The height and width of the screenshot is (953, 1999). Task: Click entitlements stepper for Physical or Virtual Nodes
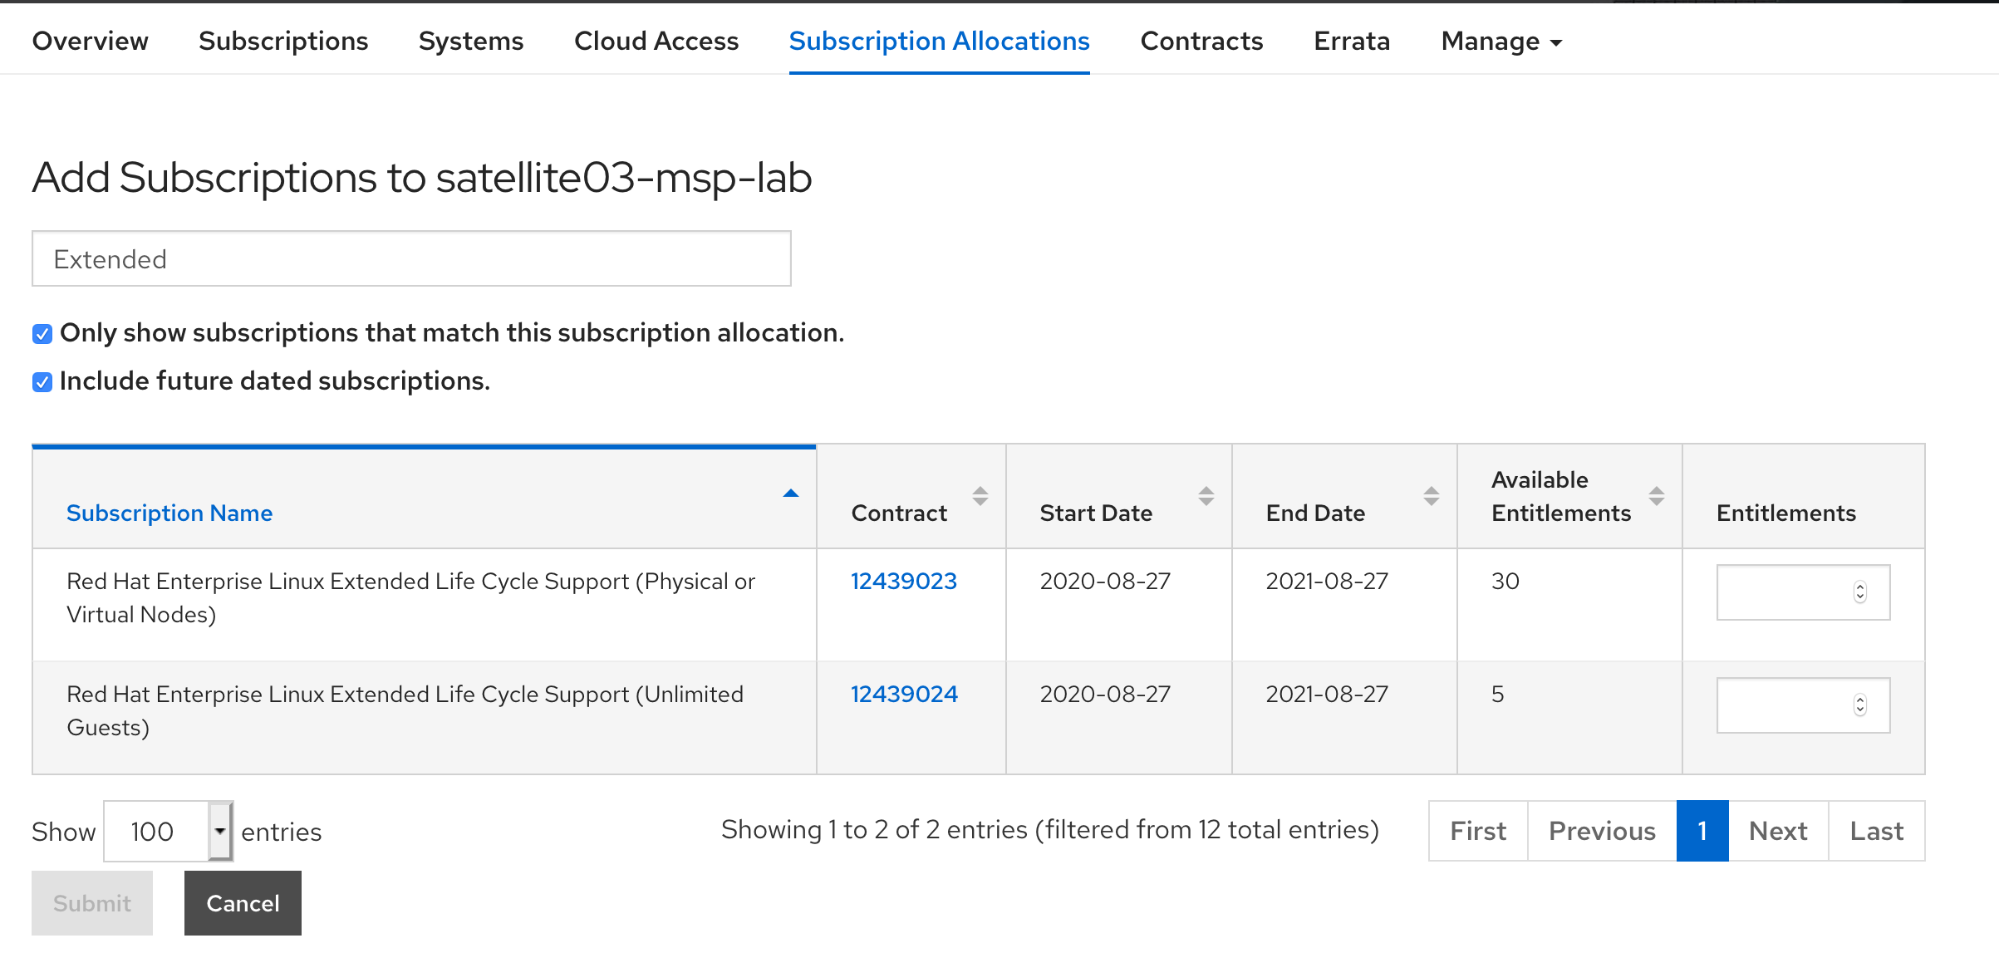pos(1859,592)
